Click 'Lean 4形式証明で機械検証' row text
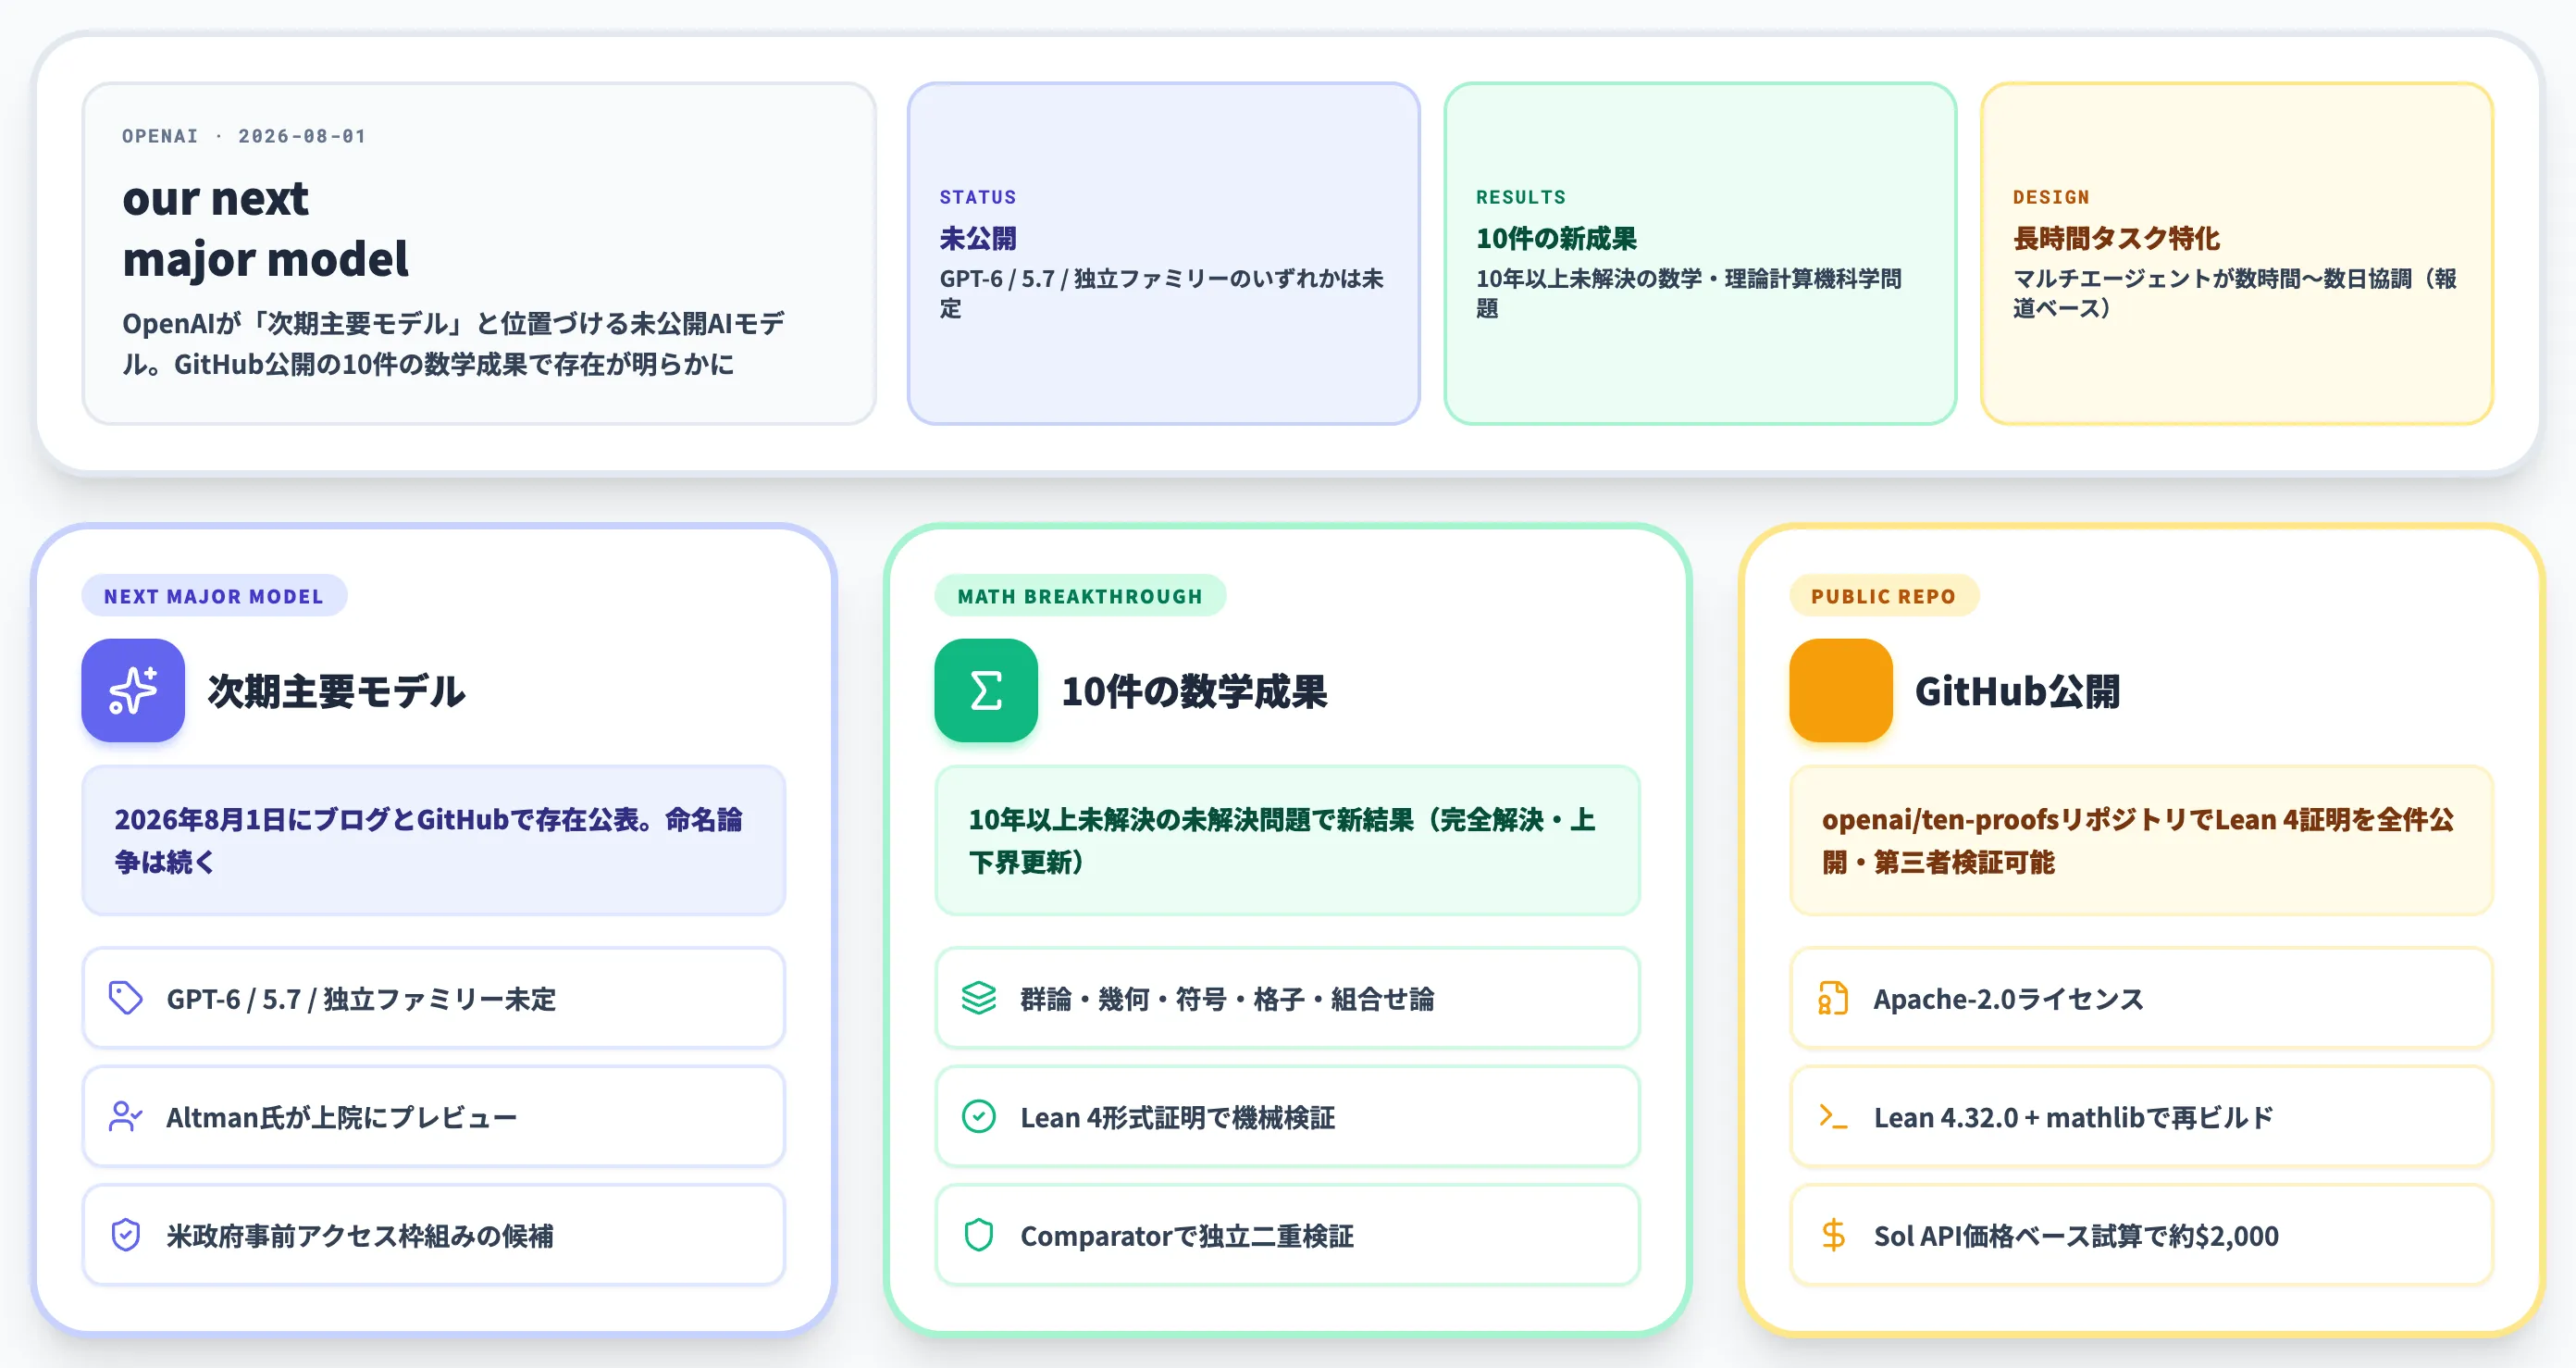The height and width of the screenshot is (1368, 2576). click(1177, 1117)
